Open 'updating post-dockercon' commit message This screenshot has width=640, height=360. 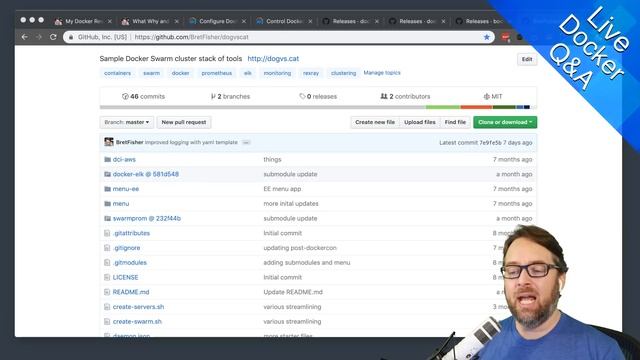[300, 248]
